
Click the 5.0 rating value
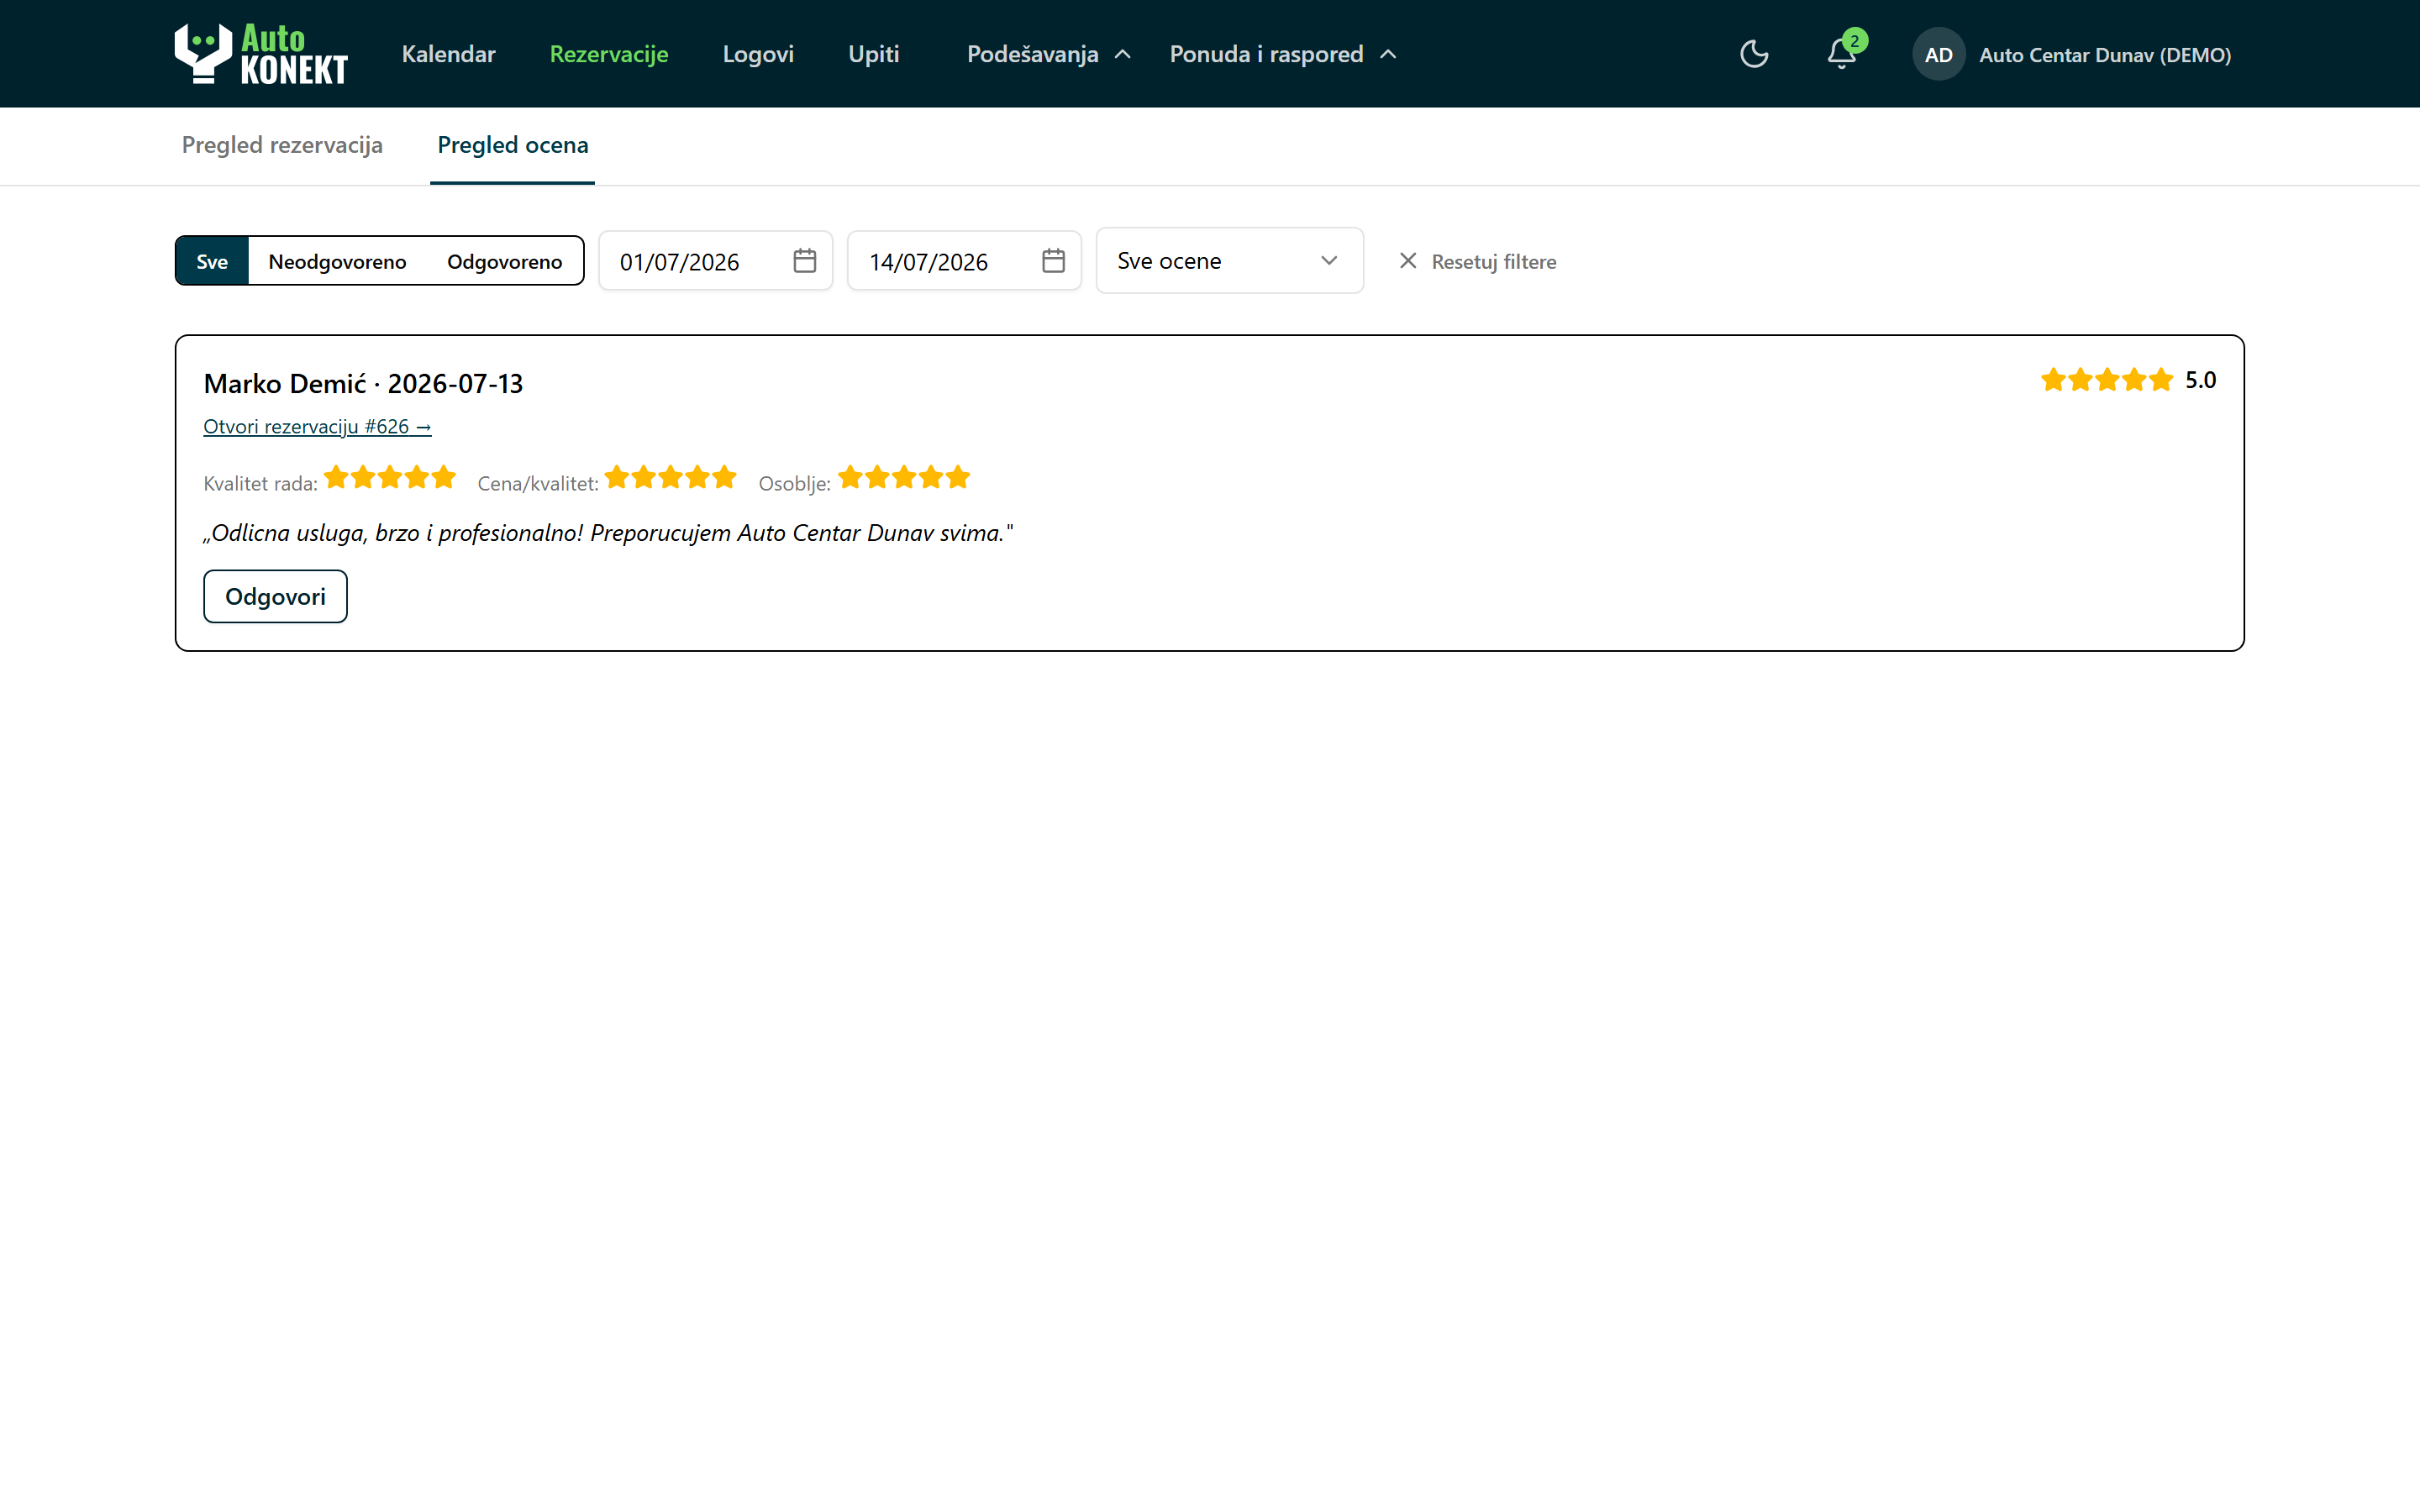pyautogui.click(x=2200, y=380)
